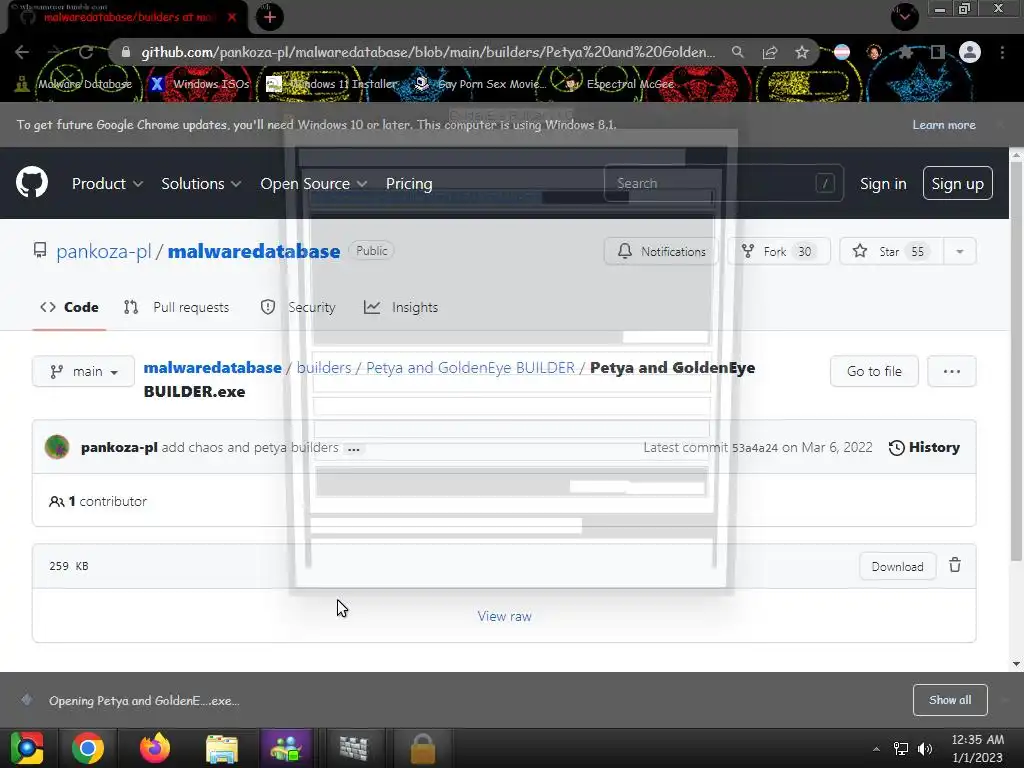The height and width of the screenshot is (768, 1024).
Task: Close the malwaredatabase browser tab
Action: tap(232, 17)
